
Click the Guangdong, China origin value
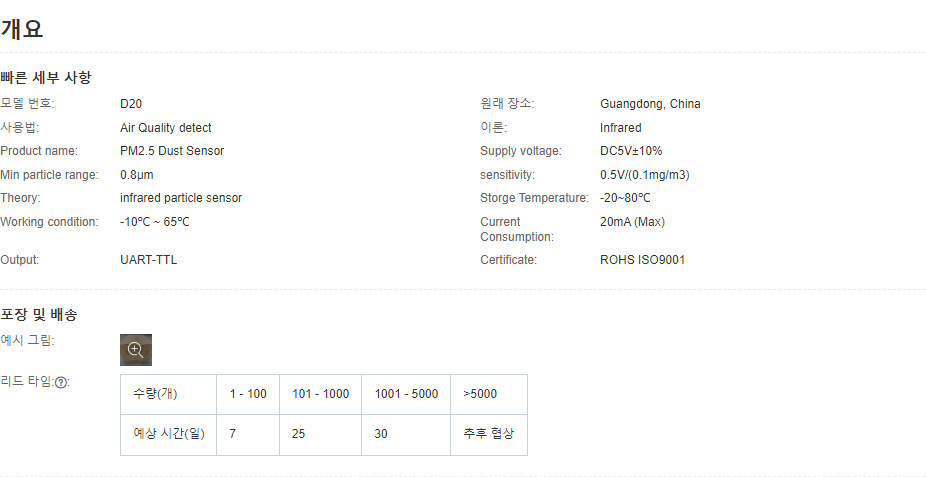tap(650, 104)
